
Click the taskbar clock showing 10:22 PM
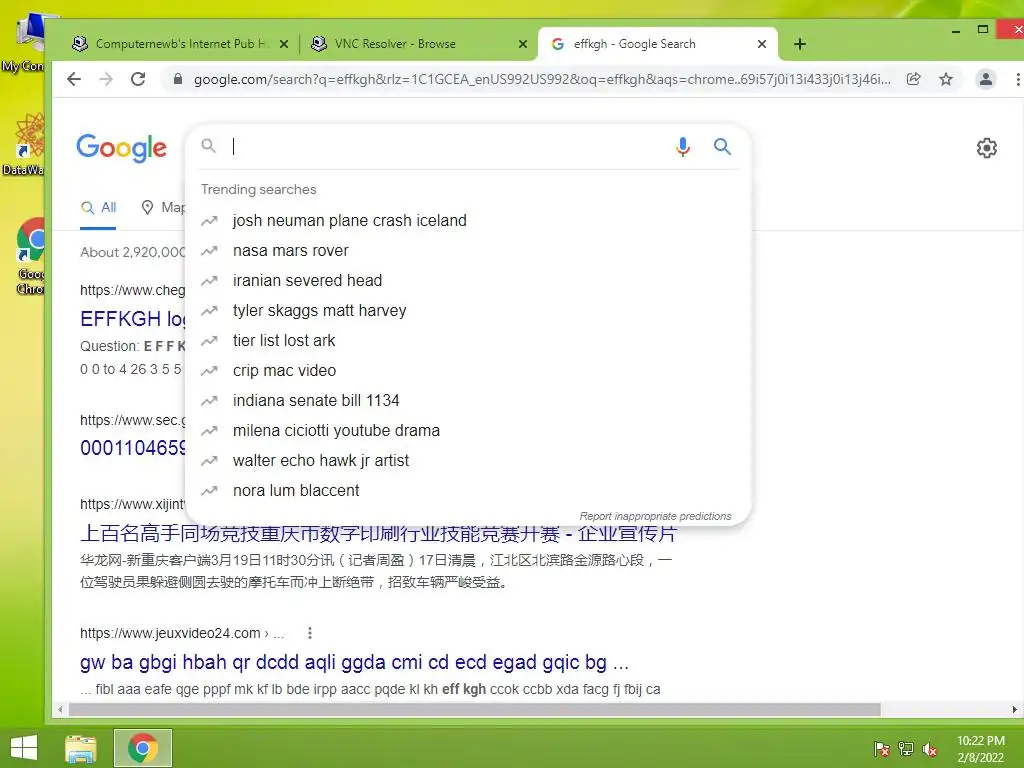coord(980,749)
